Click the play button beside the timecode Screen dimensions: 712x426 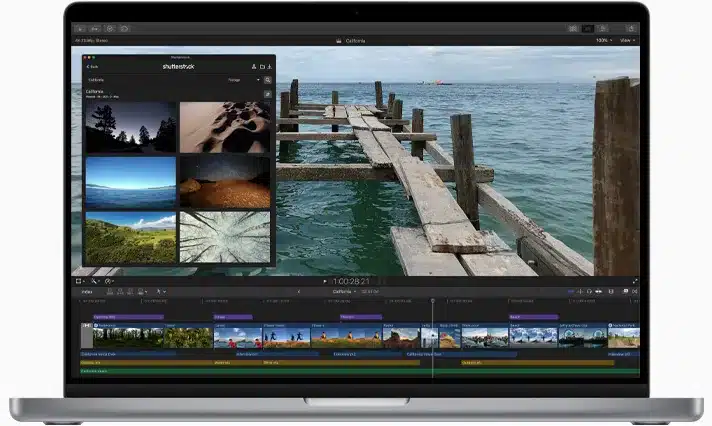coord(325,282)
